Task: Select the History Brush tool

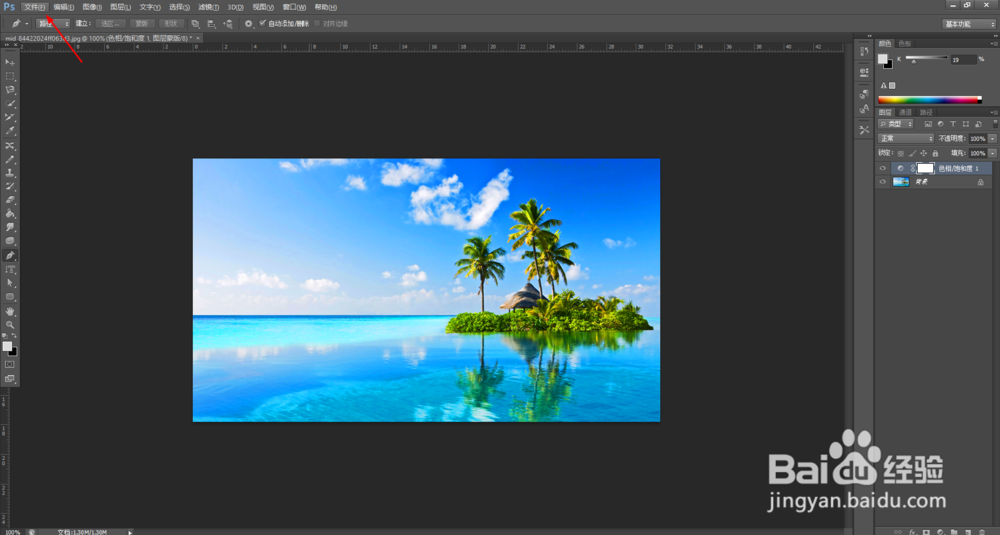Action: tap(10, 187)
